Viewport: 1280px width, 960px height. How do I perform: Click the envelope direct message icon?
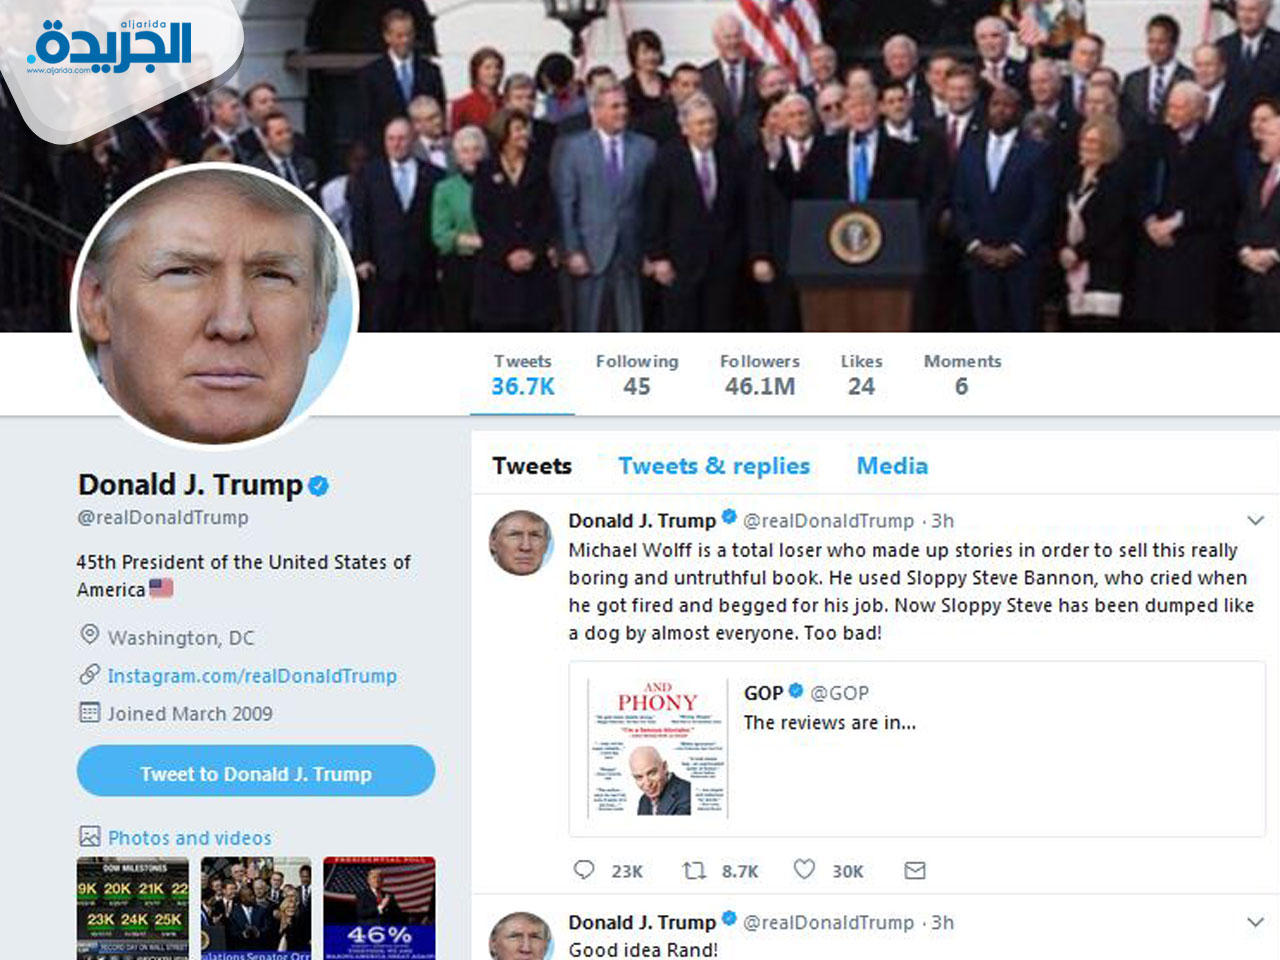click(915, 870)
